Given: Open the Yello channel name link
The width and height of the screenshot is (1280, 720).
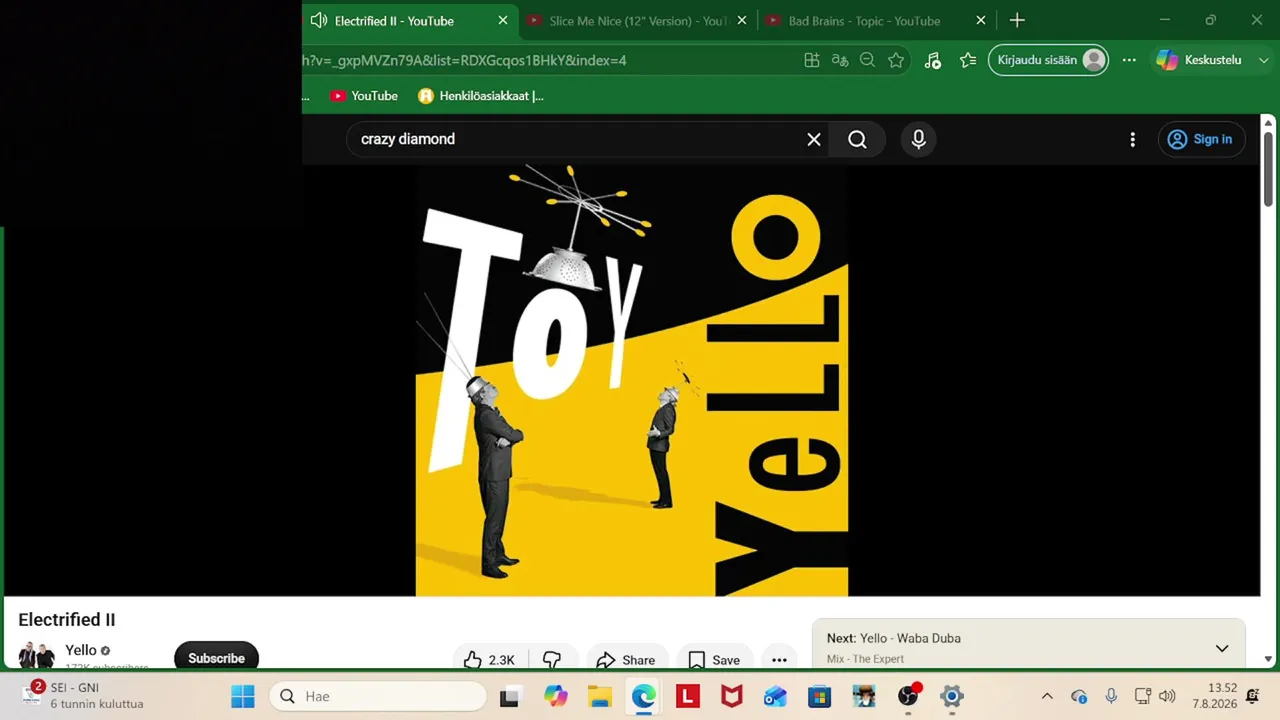Looking at the screenshot, I should coord(81,650).
